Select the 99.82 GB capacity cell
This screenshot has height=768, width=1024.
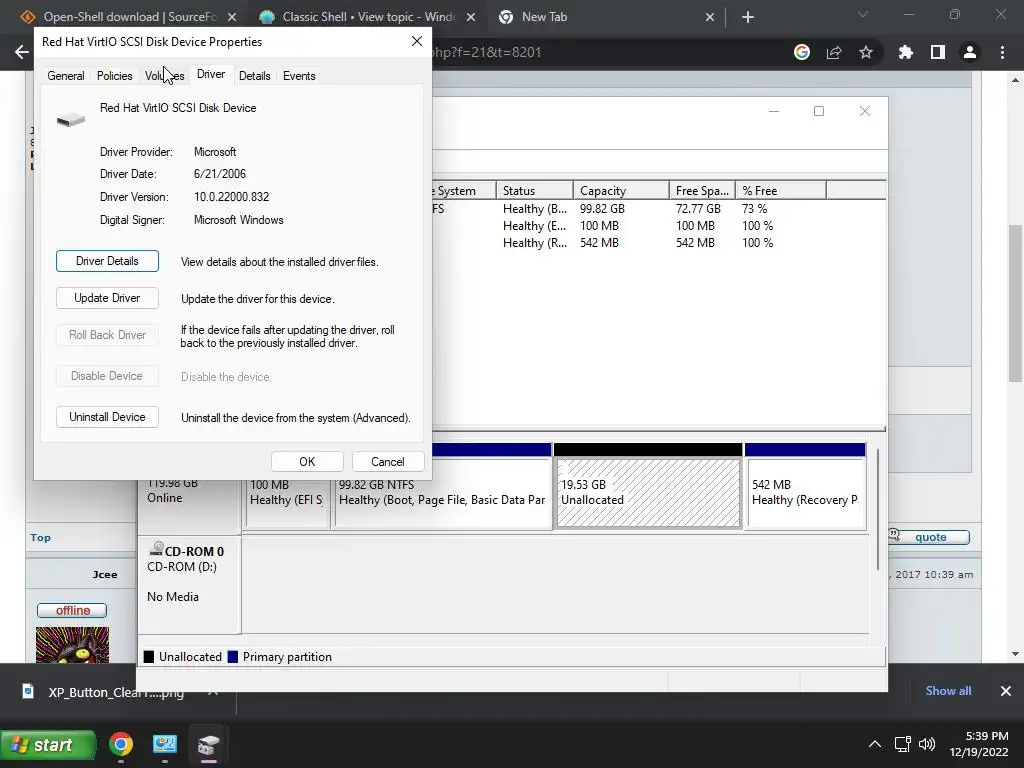click(x=602, y=209)
